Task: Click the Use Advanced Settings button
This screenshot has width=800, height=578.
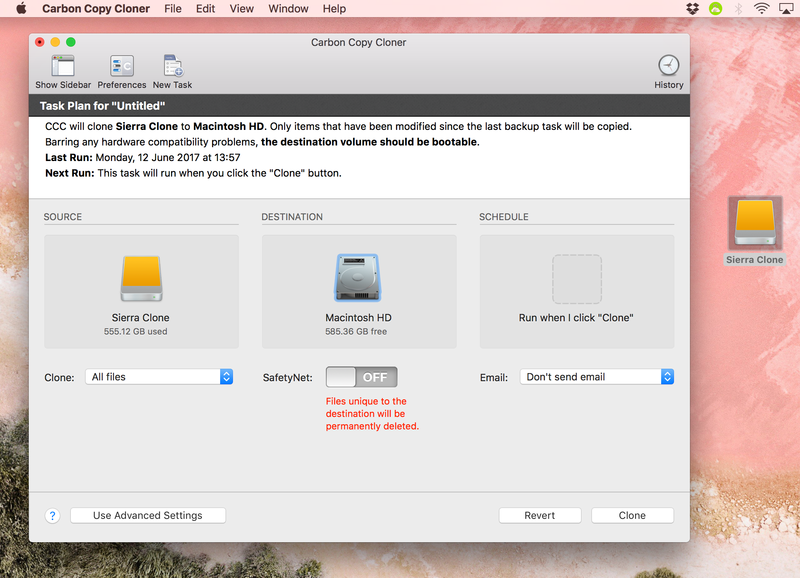Action: coord(148,515)
